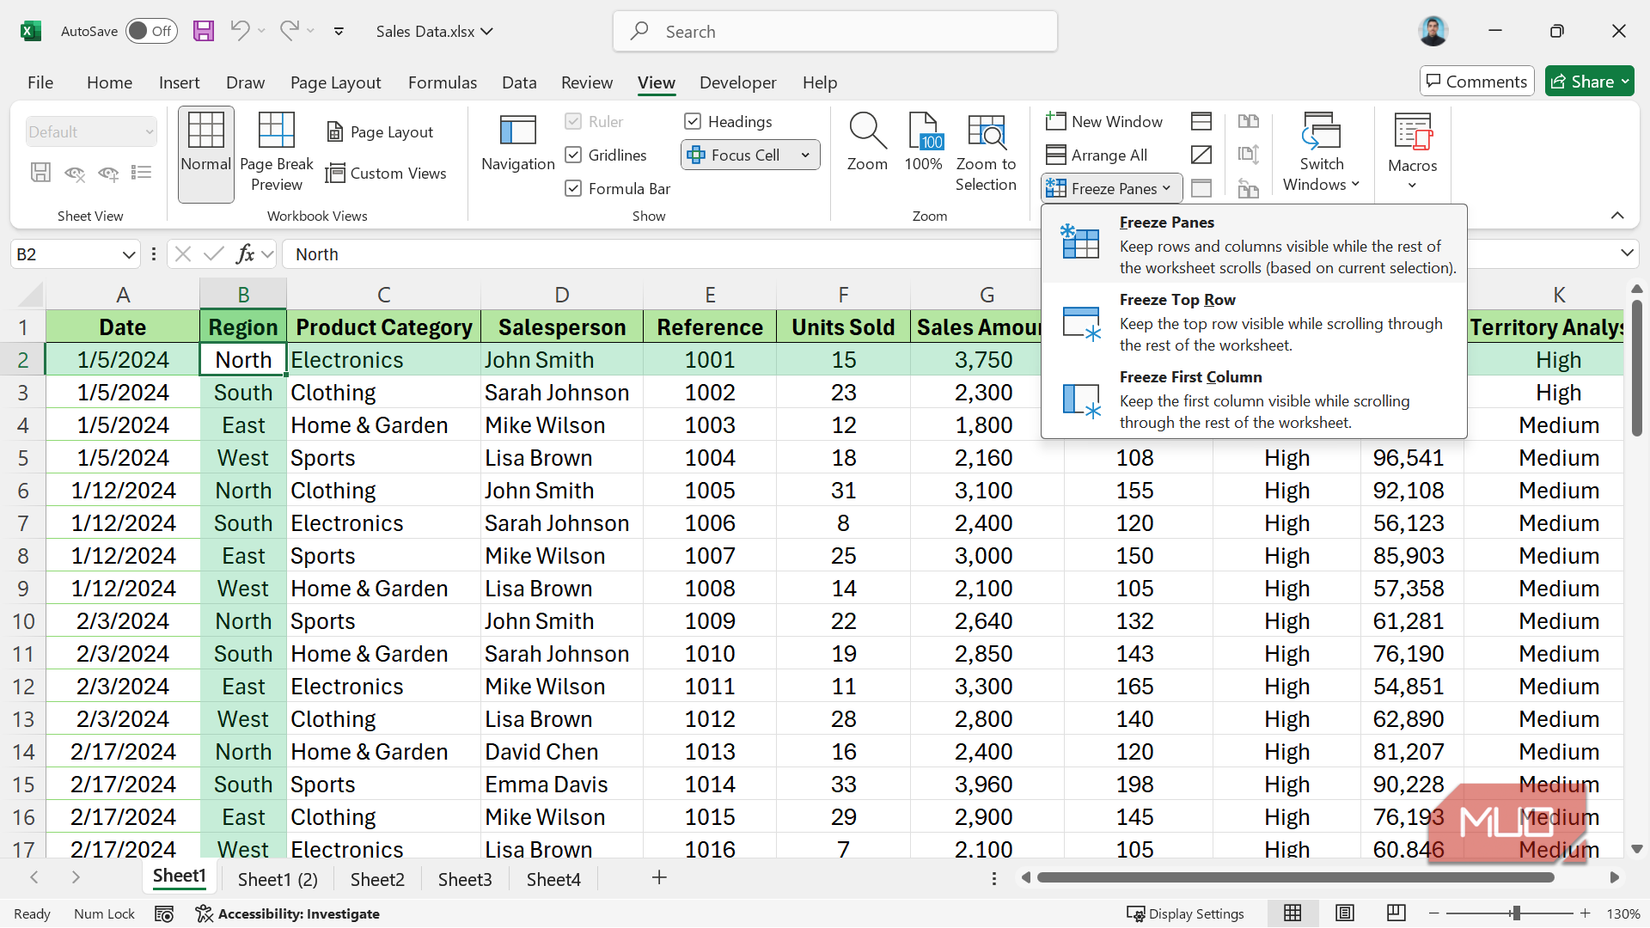Add a new sheet with plus icon
The width and height of the screenshot is (1650, 928).
tap(659, 878)
